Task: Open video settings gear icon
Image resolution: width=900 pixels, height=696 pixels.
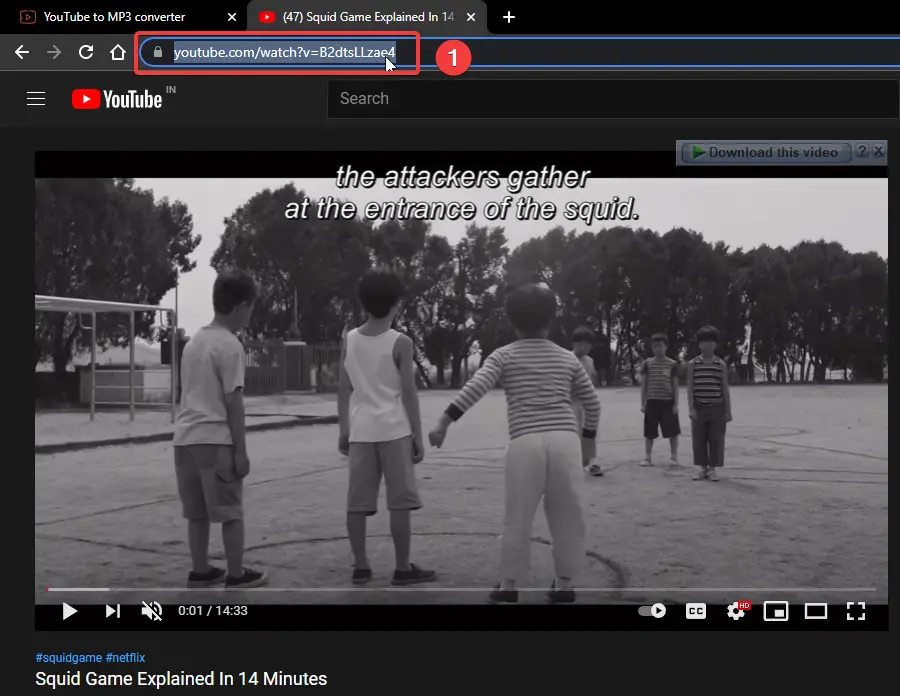Action: (x=737, y=611)
